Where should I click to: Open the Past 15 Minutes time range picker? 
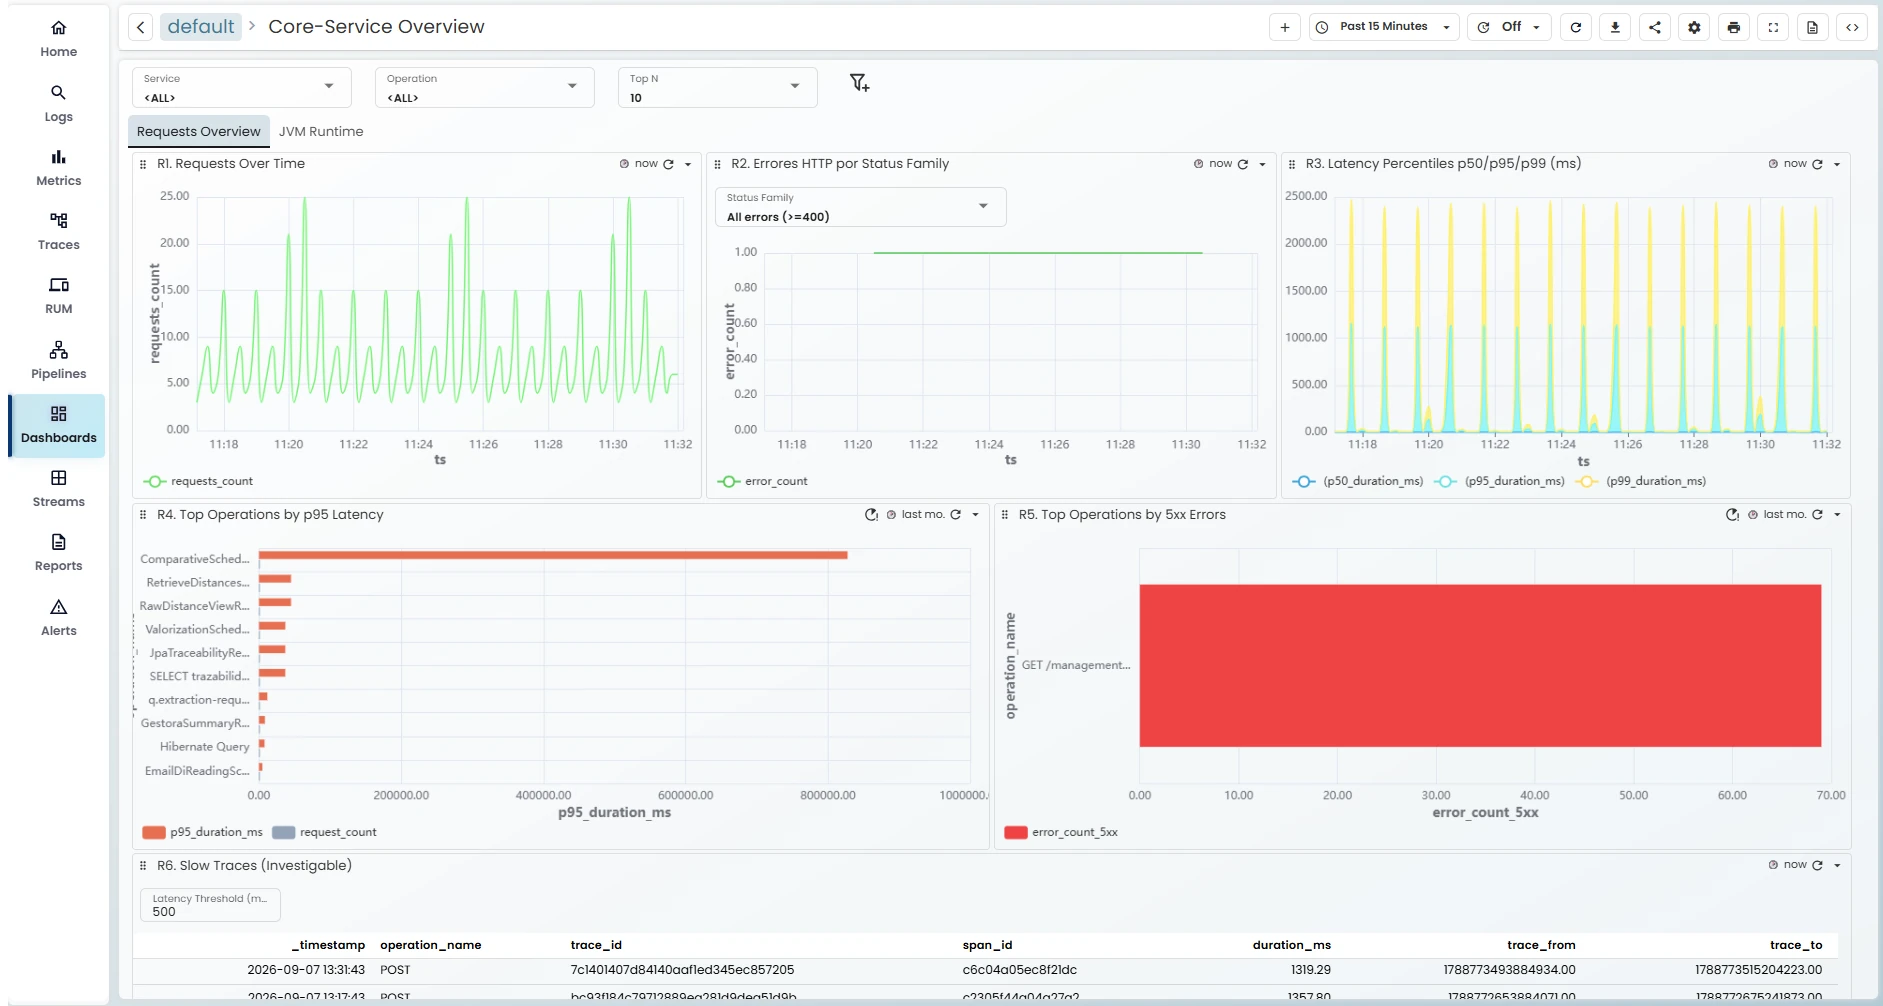pos(1385,27)
